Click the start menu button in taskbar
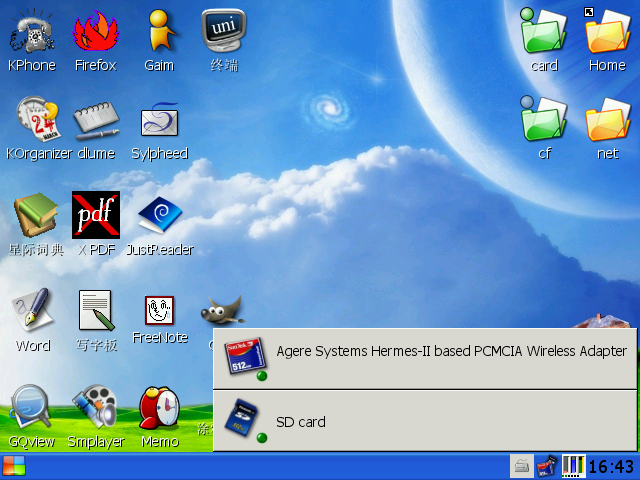Image resolution: width=640 pixels, height=480 pixels. pos(14,466)
